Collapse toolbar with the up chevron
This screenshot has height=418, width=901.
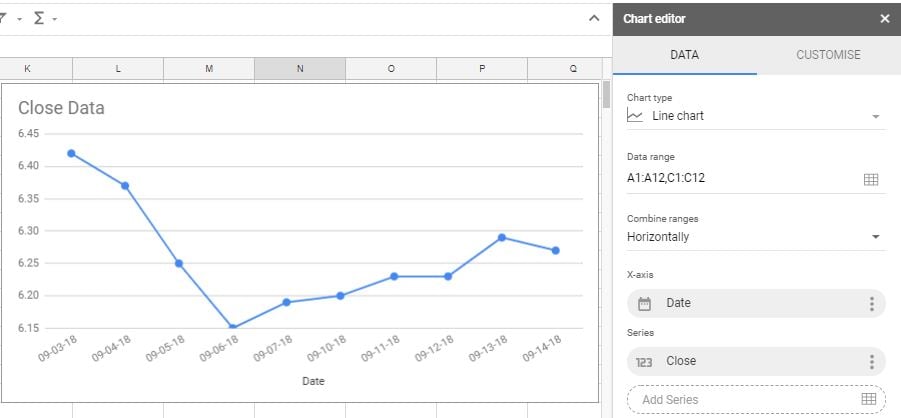tap(594, 18)
